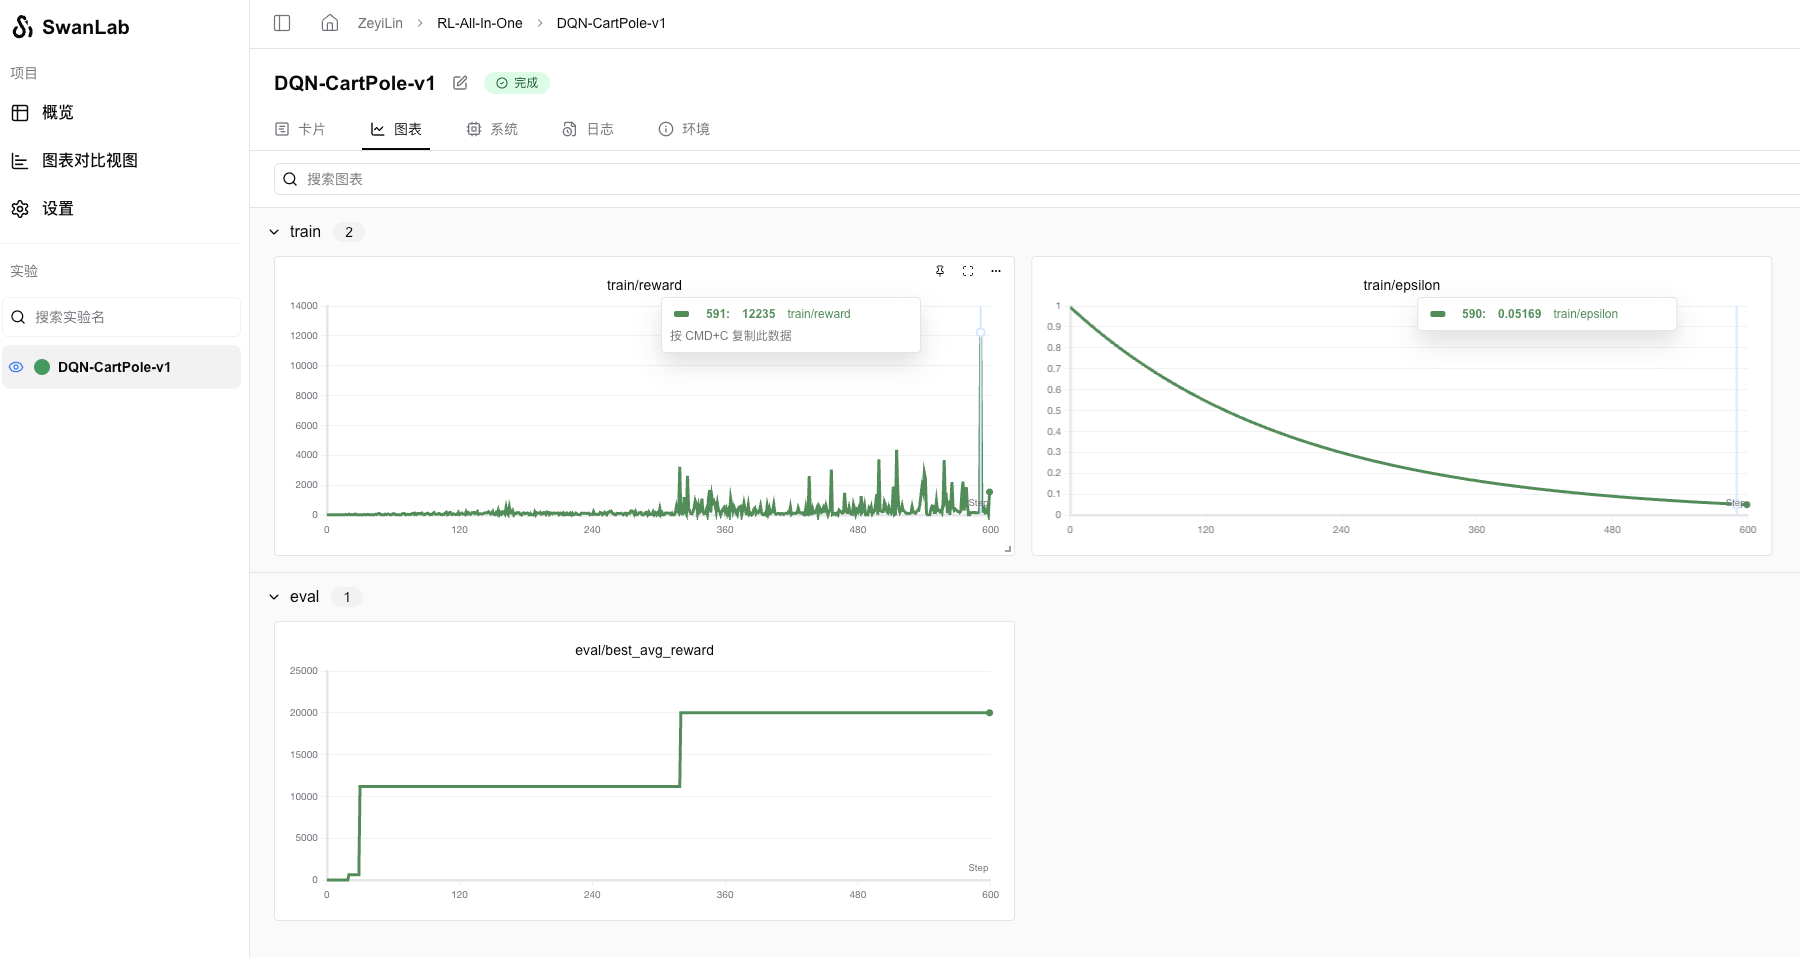Toggle visibility eye of DQN-CartPole-v1 experiment
This screenshot has height=957, width=1800.
pyautogui.click(x=16, y=367)
